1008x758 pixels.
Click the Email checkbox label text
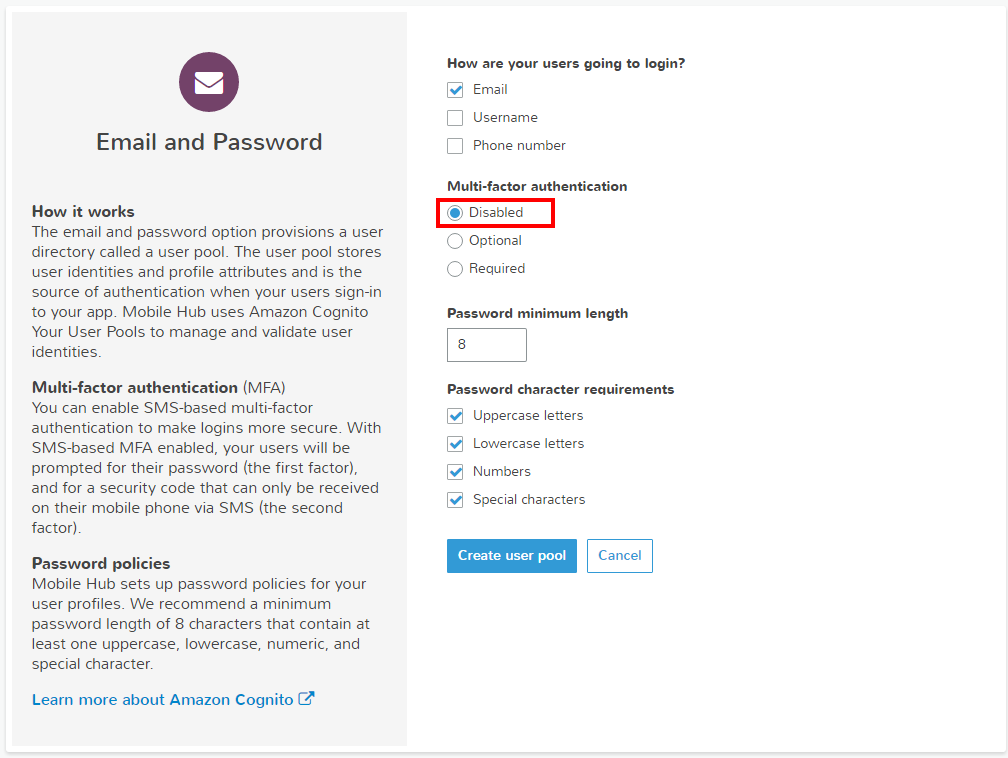coord(490,89)
